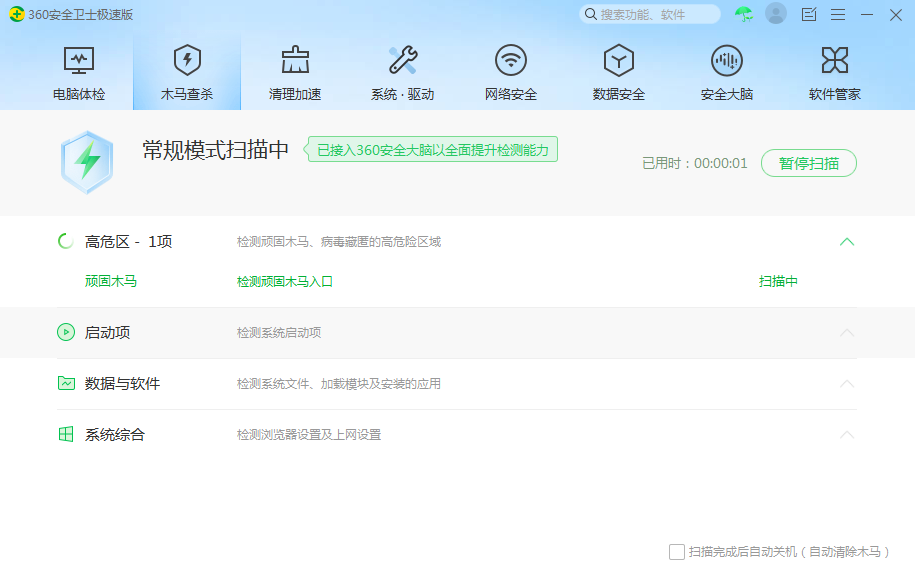This screenshot has width=915, height=577.
Task: Expand the 数据与软件 section chevron
Action: [x=847, y=383]
